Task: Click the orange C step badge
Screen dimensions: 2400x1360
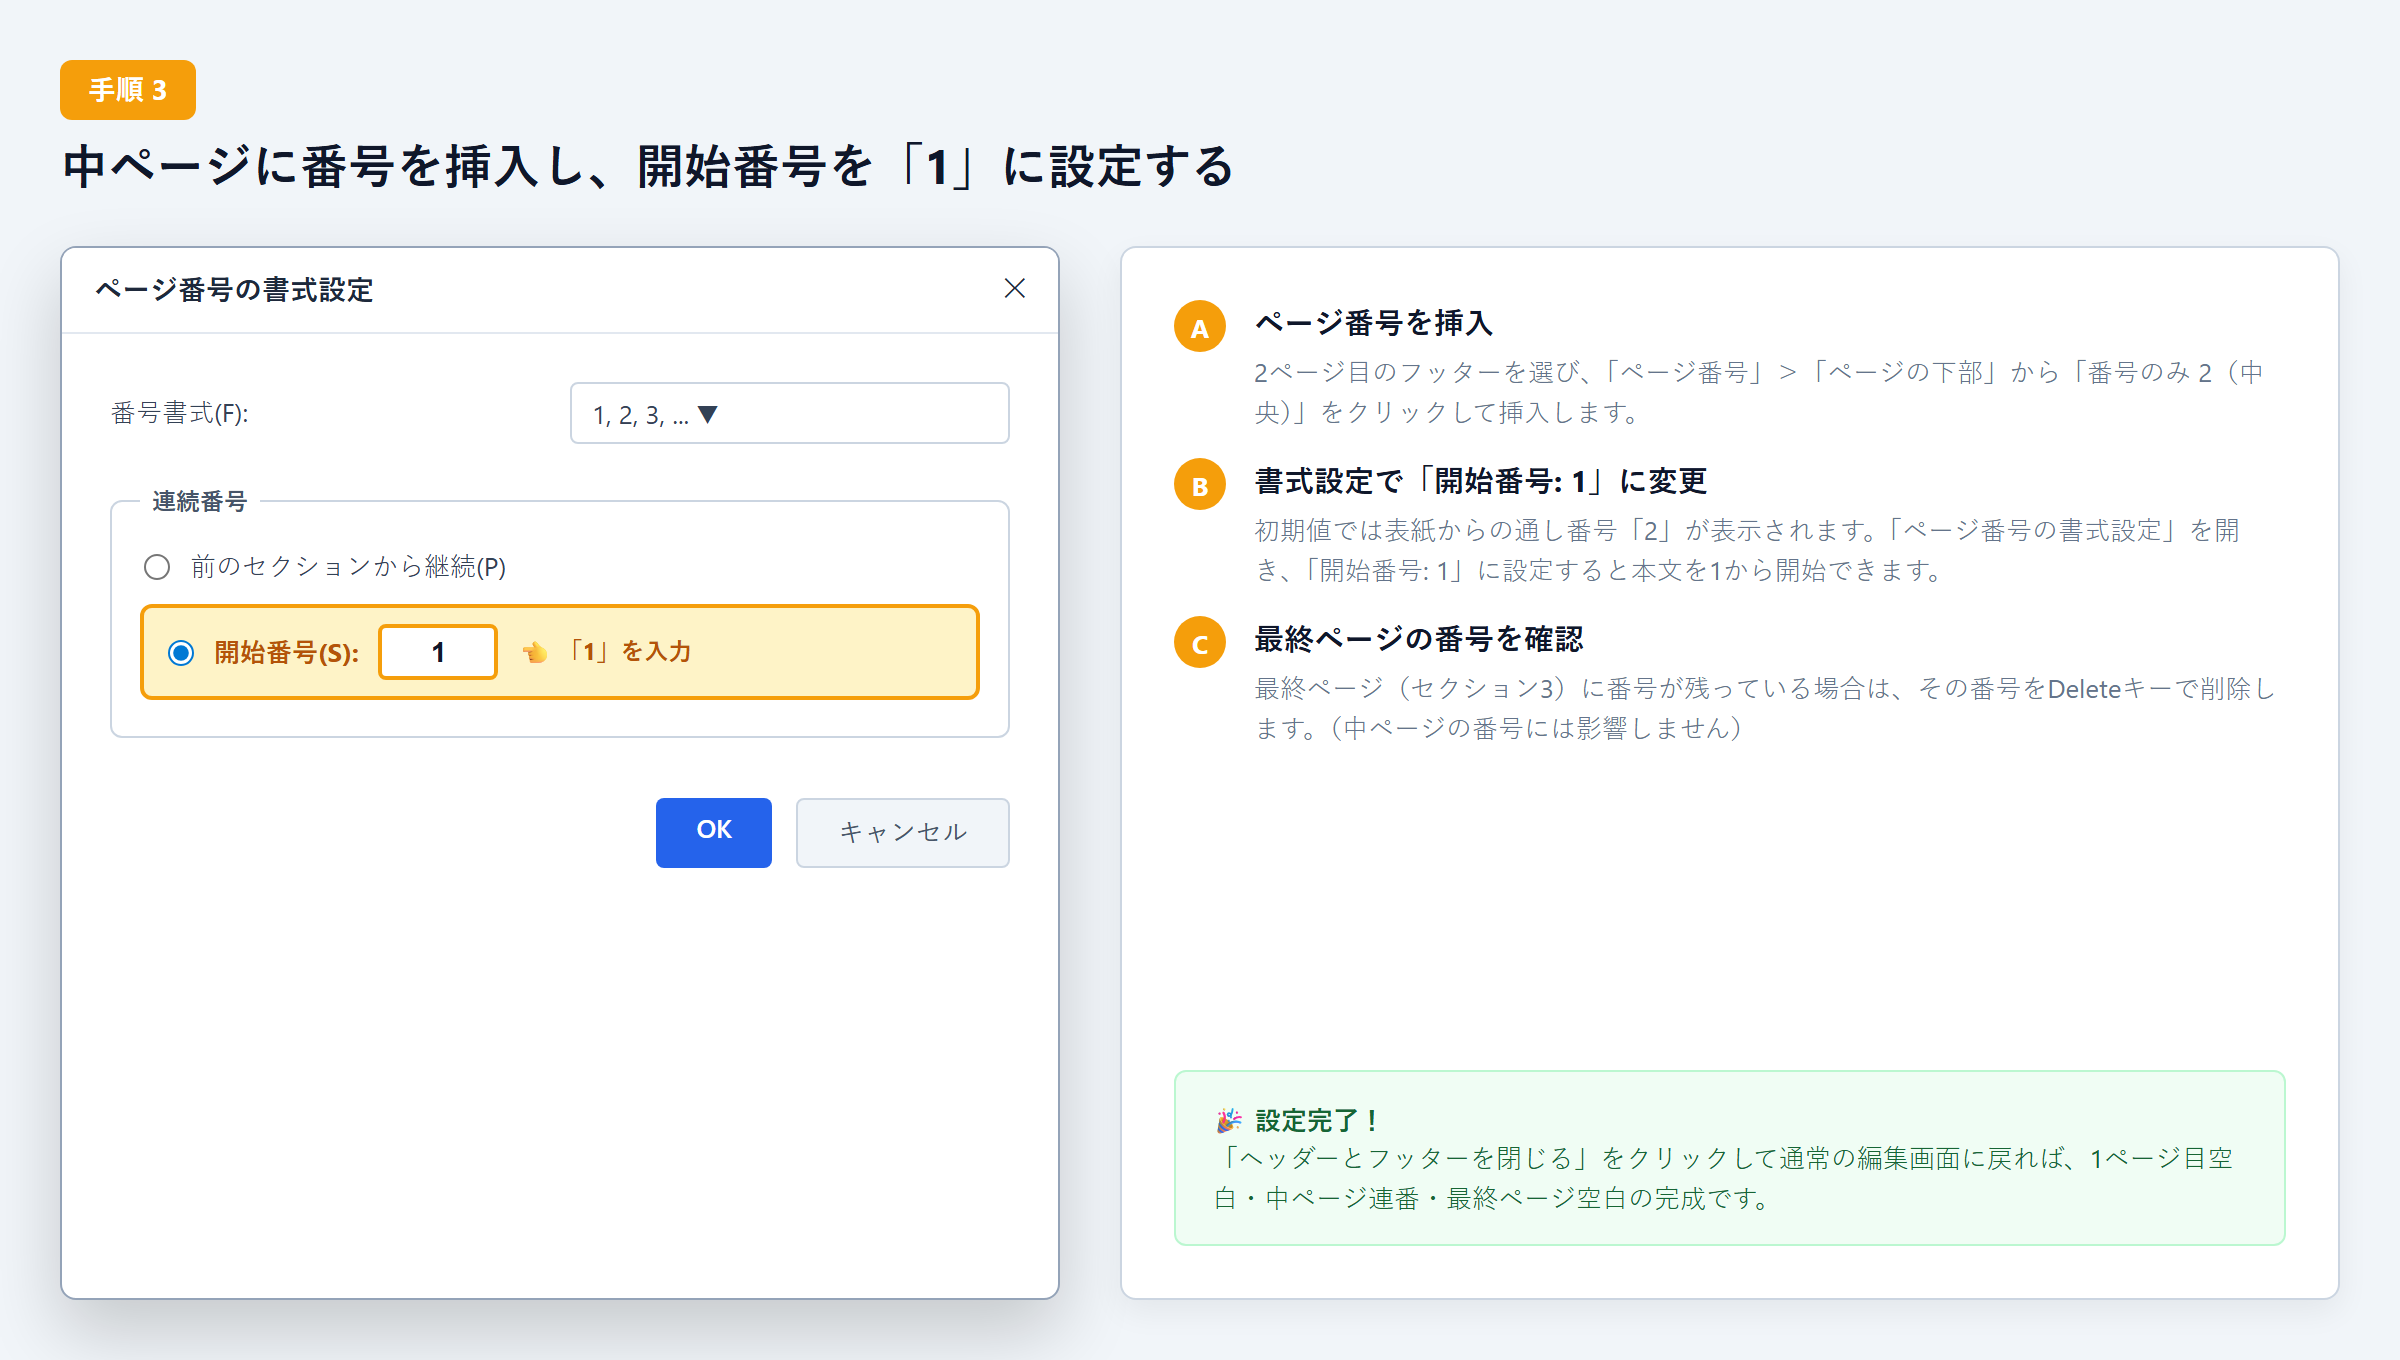Action: click(x=1200, y=643)
